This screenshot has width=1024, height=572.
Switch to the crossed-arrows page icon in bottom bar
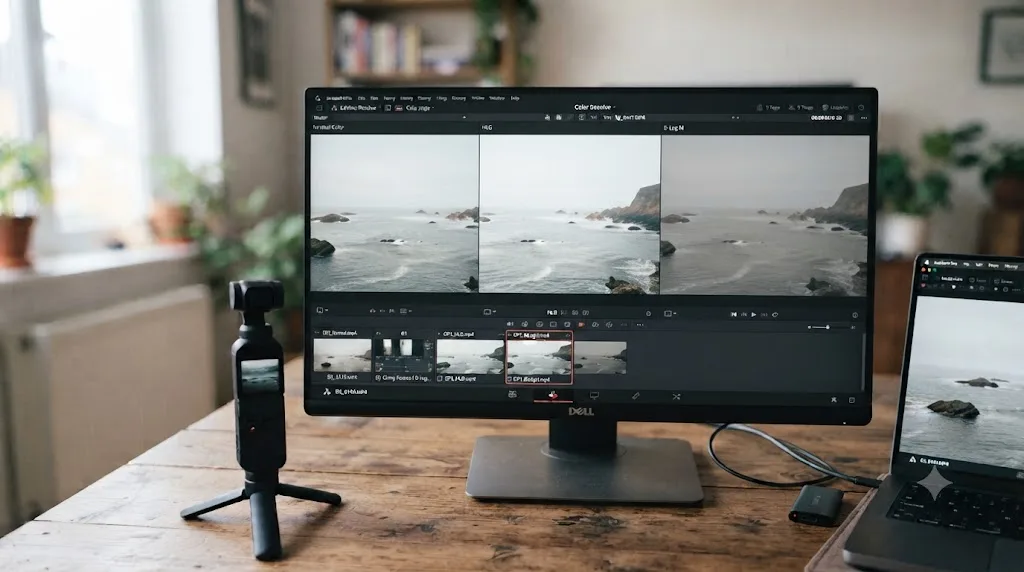pyautogui.click(x=677, y=396)
